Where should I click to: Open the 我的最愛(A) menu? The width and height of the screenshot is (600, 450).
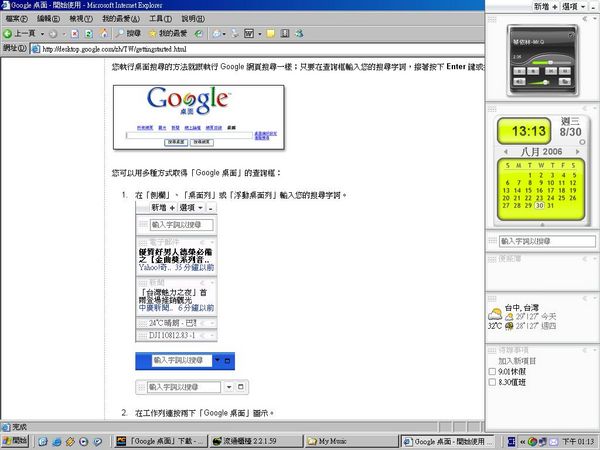121,19
